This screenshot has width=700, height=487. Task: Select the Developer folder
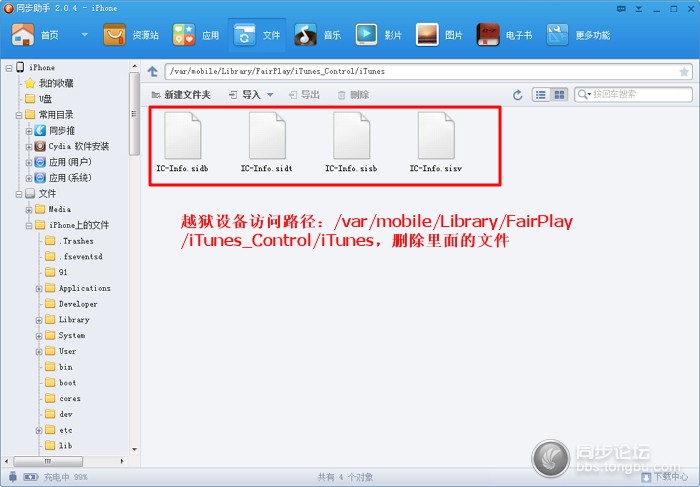coord(71,304)
